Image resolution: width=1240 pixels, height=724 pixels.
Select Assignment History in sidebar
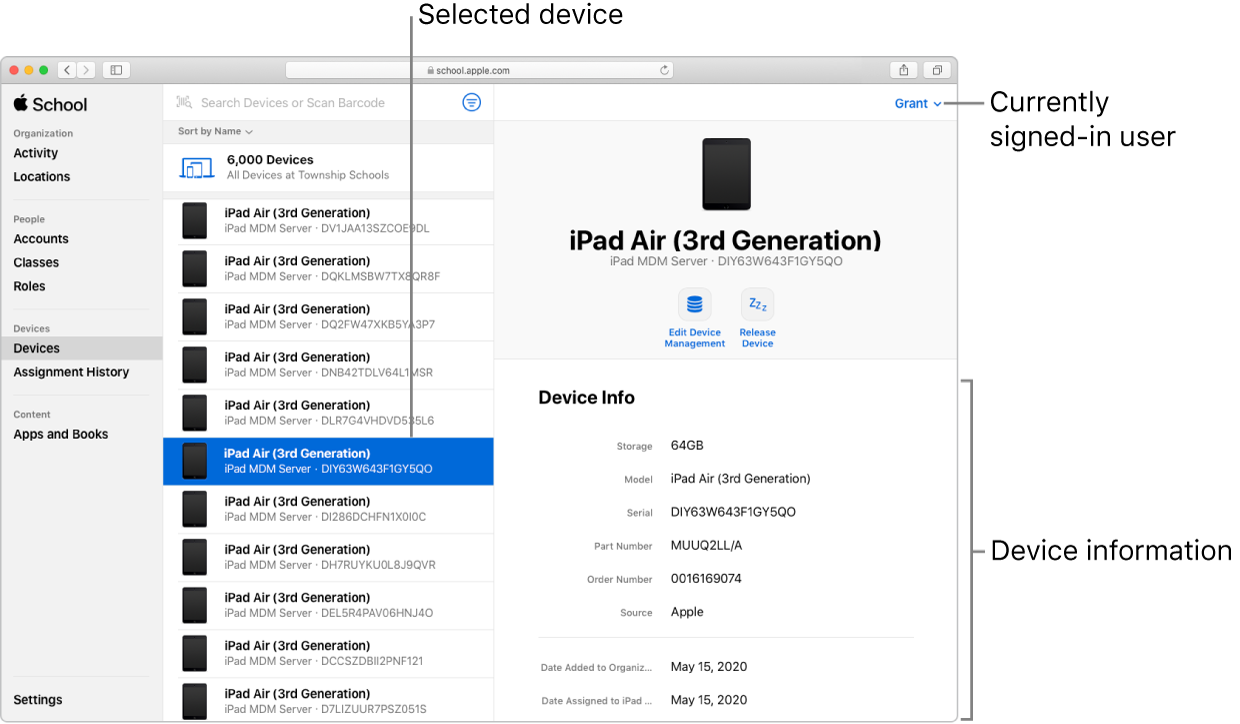[x=71, y=372]
